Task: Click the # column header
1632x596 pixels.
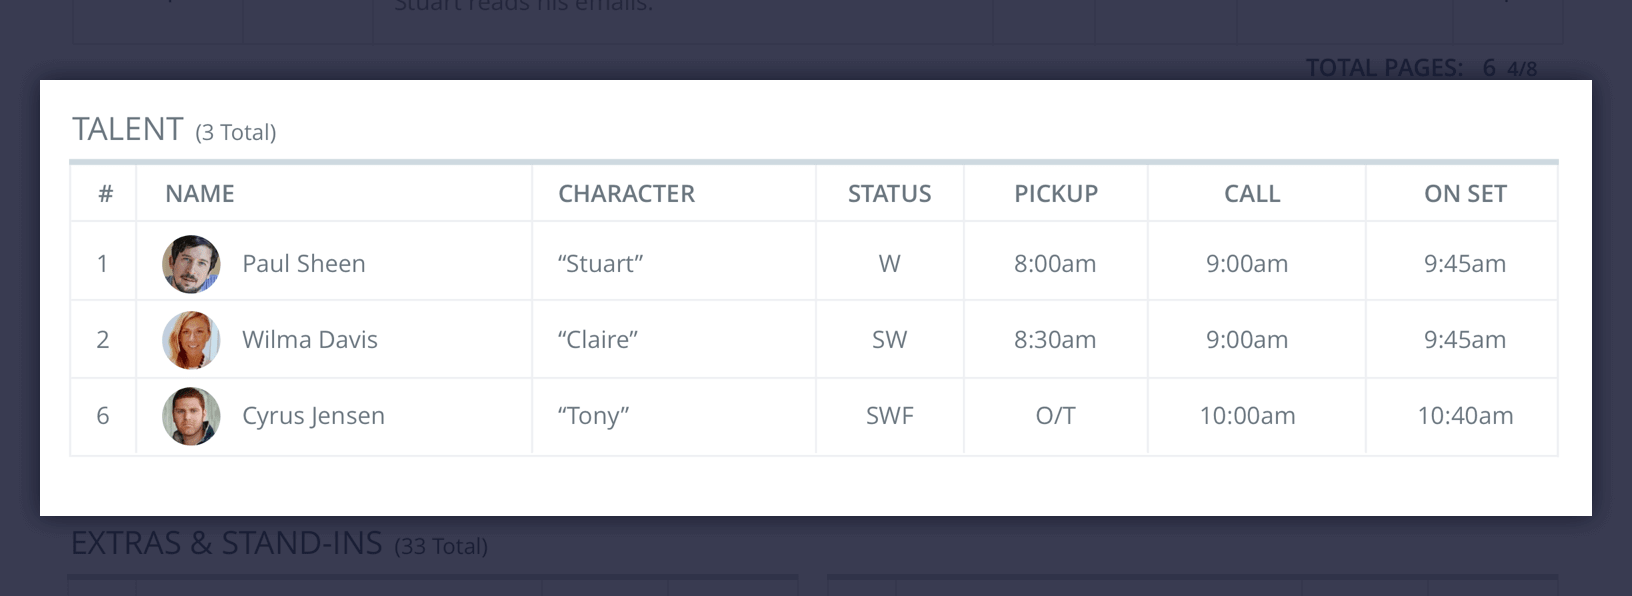Action: [x=102, y=193]
